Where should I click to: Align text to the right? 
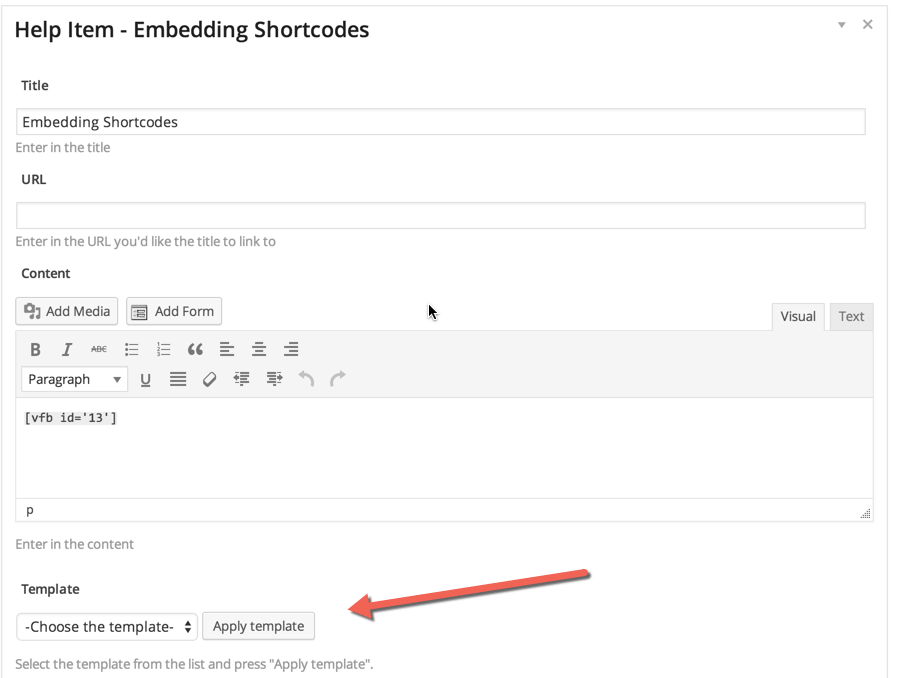pyautogui.click(x=291, y=350)
